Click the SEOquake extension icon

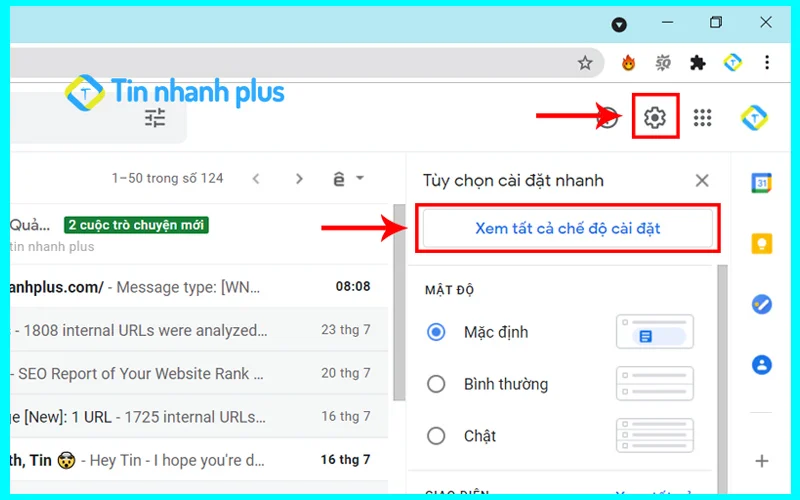[663, 63]
